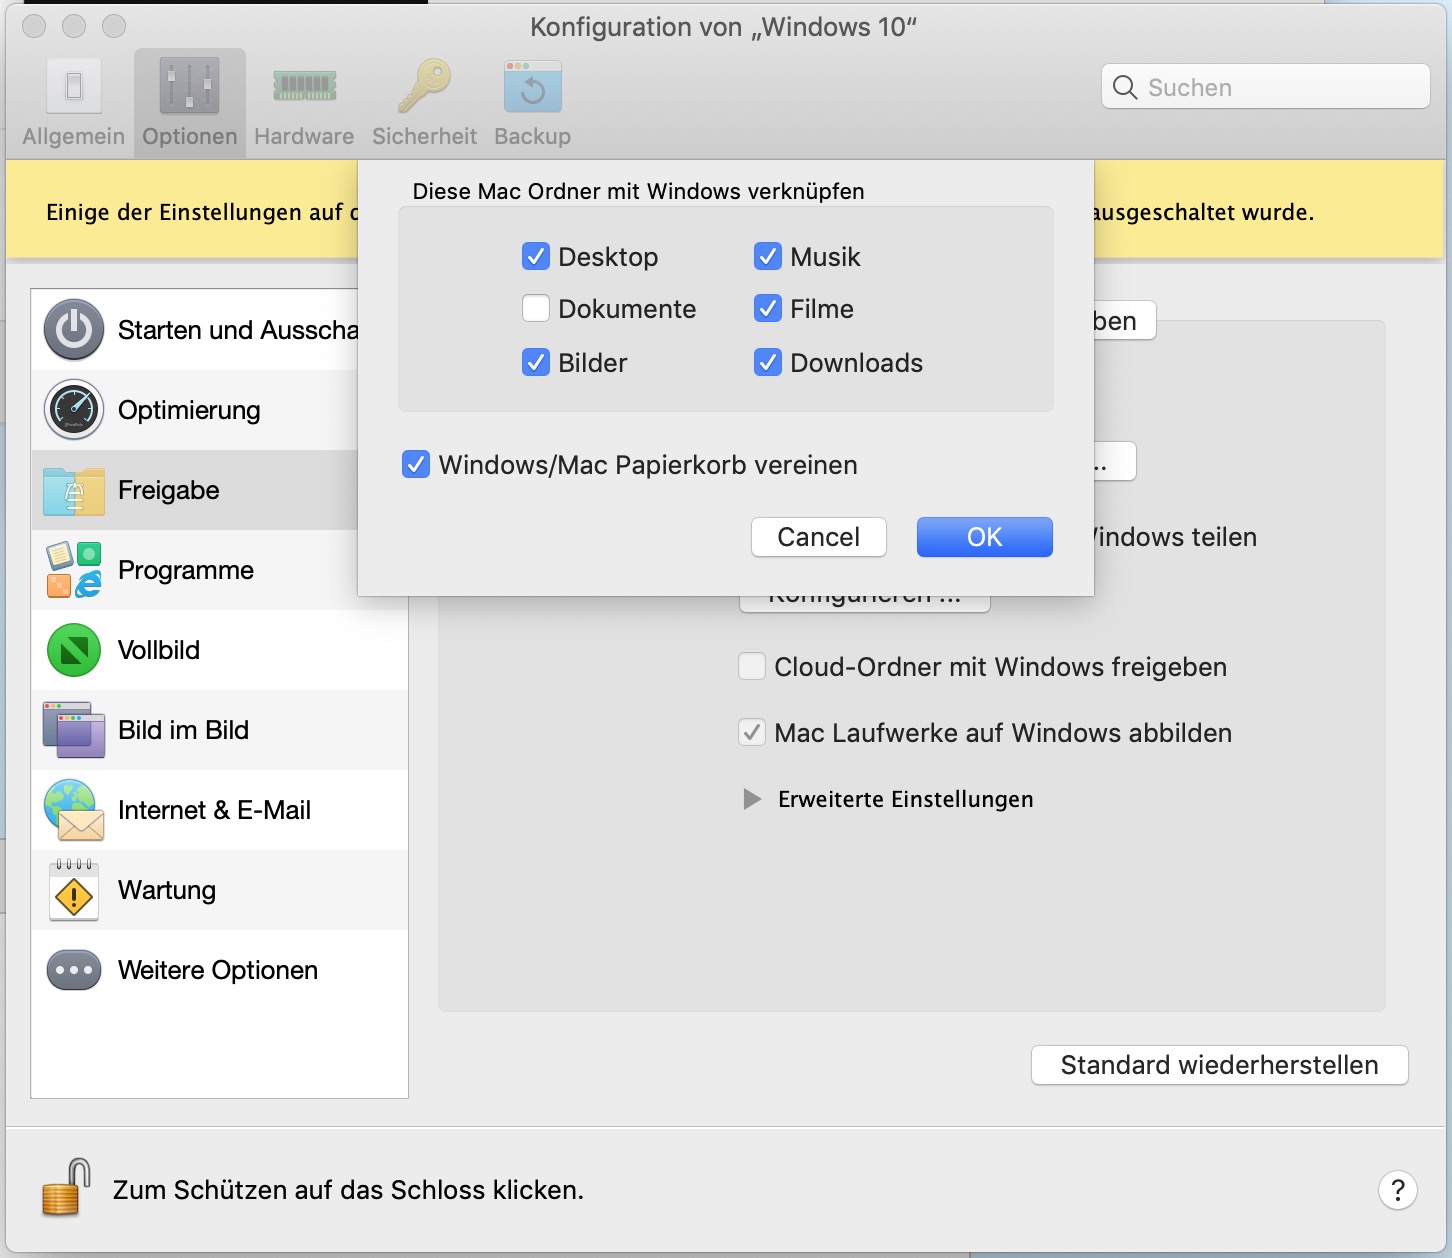The image size is (1452, 1258).
Task: Select Weitere Optionen sidebar entry
Action: [220, 970]
